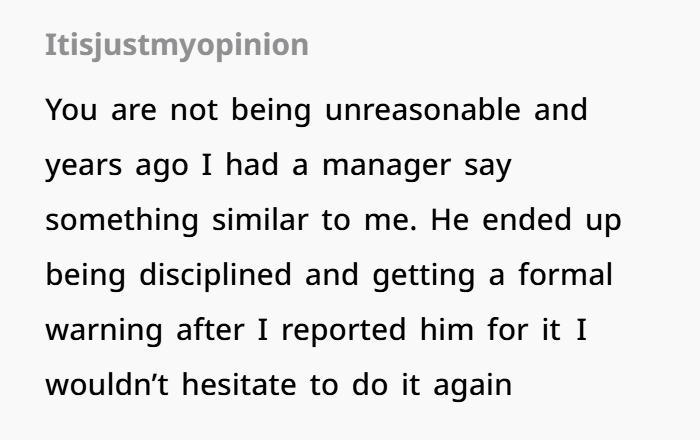Select the word "manager" in the comment

click(x=387, y=166)
